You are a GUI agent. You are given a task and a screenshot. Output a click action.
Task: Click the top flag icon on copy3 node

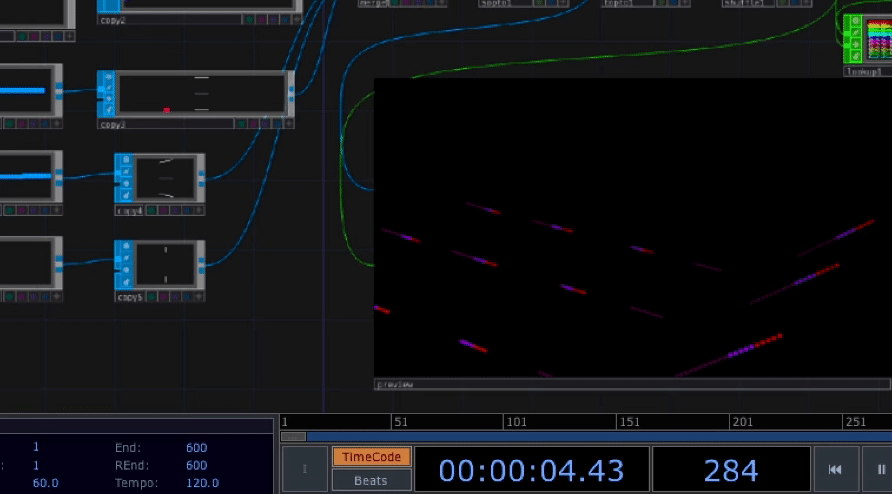coord(107,77)
